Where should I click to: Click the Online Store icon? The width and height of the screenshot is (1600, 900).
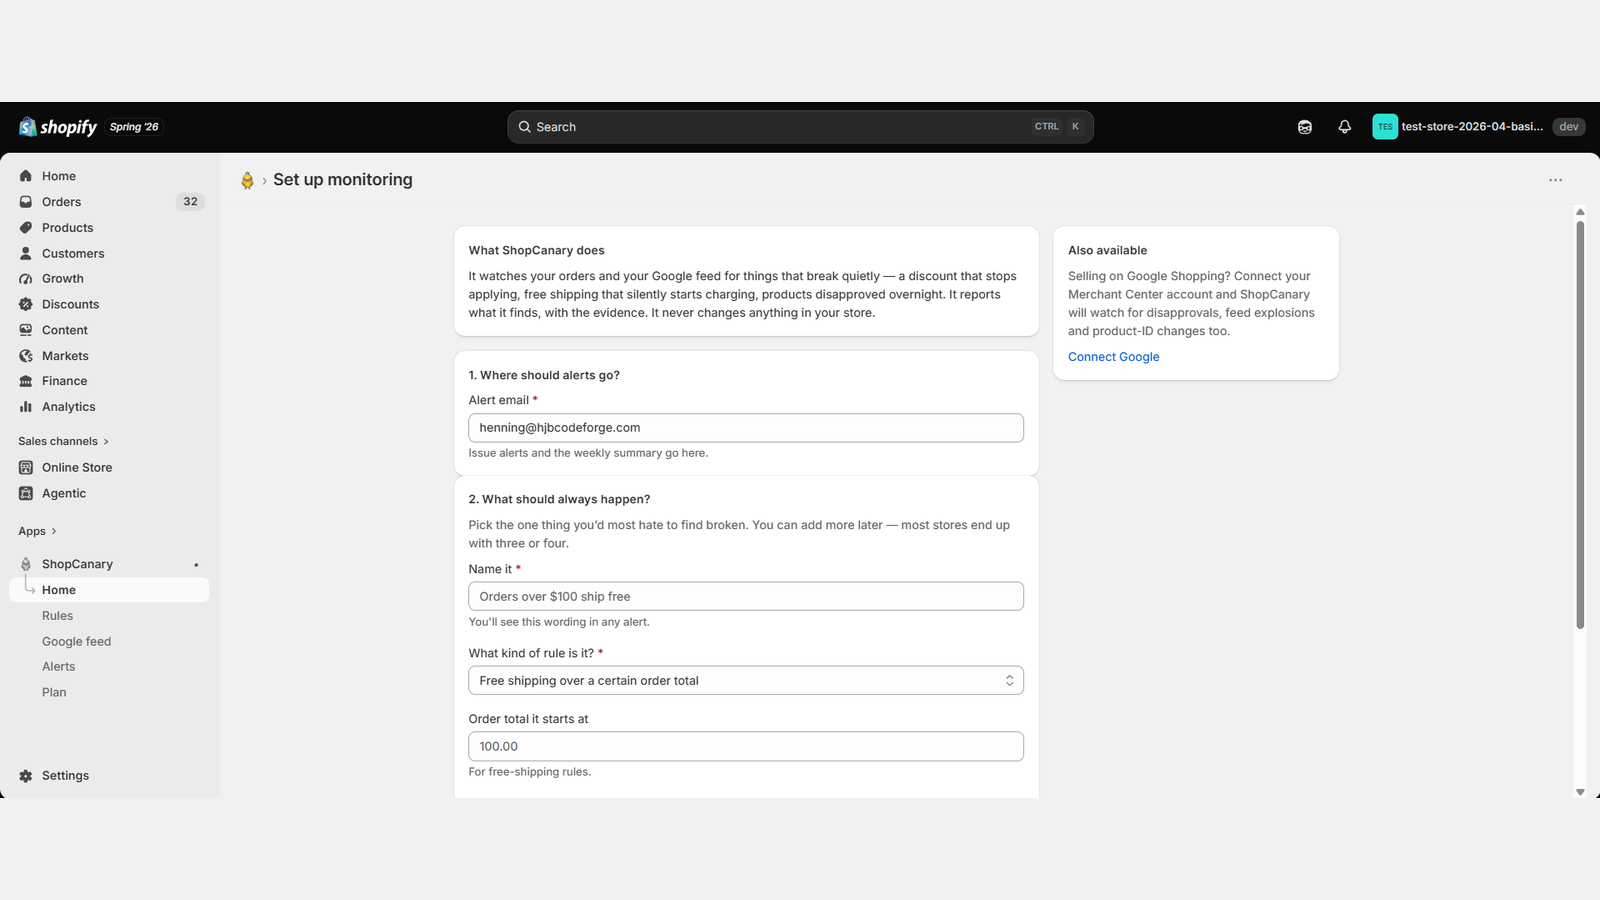[26, 468]
